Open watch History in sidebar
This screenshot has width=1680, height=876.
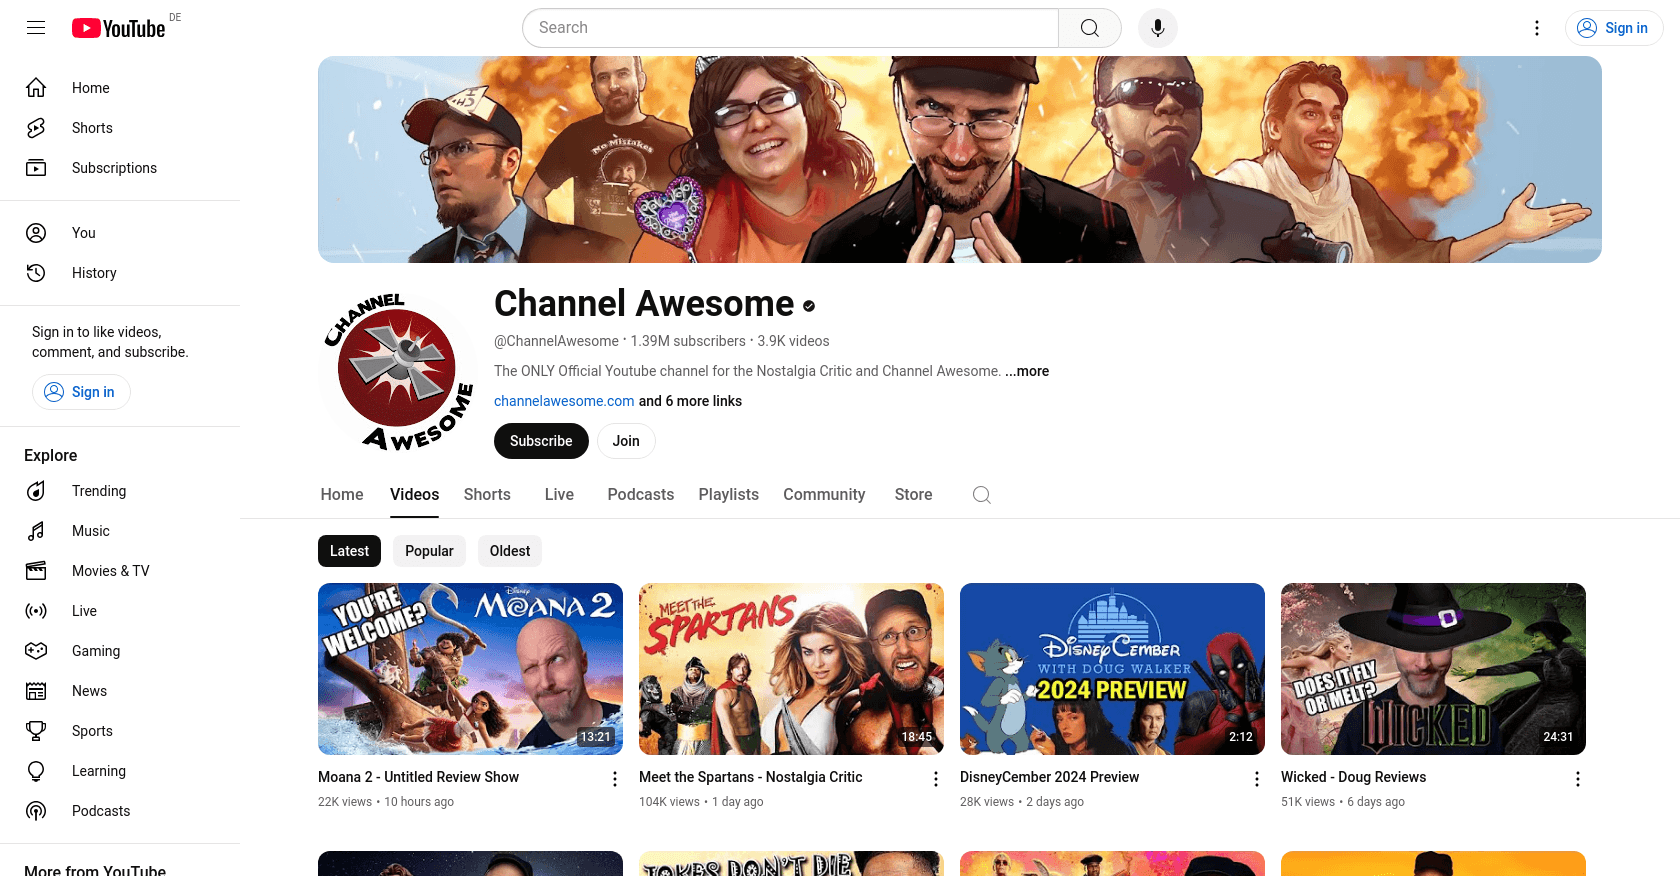[x=94, y=273]
